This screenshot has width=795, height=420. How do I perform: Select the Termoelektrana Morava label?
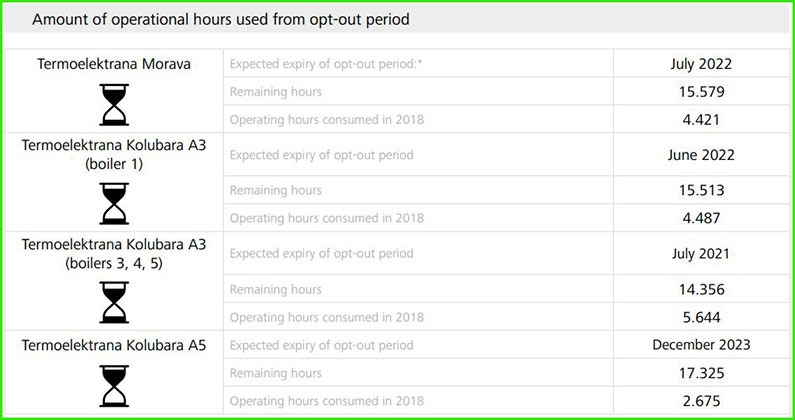click(x=114, y=64)
